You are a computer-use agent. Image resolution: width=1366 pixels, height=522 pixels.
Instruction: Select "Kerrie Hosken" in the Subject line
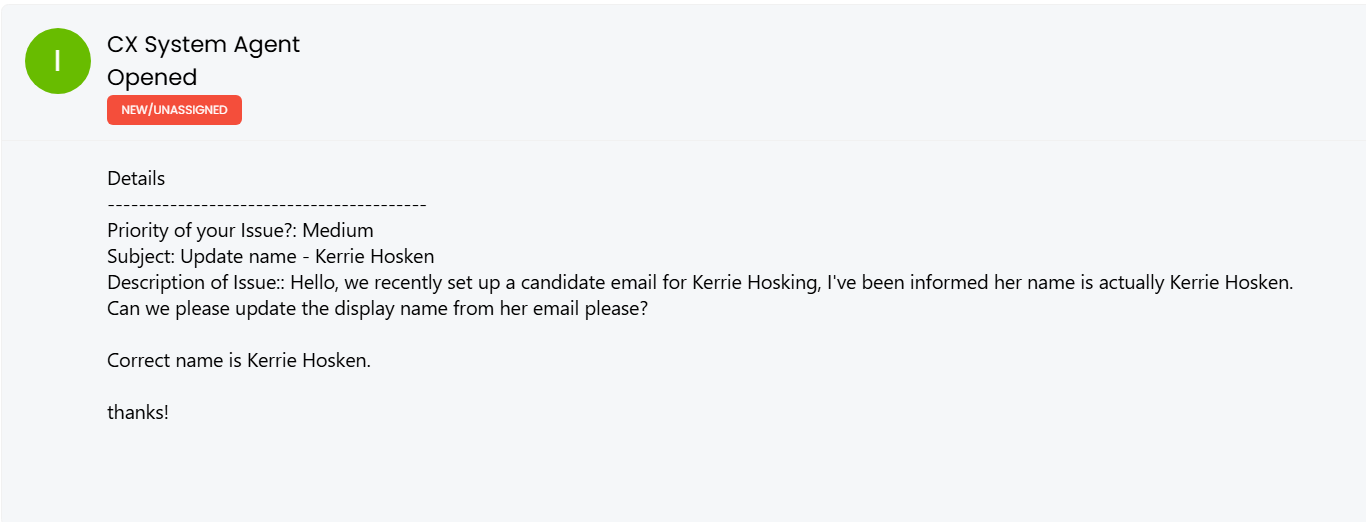coord(375,257)
